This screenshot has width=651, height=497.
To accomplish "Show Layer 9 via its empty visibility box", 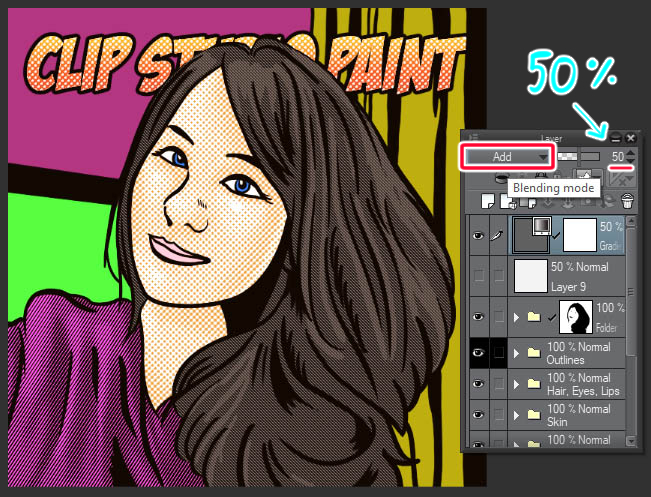I will [x=479, y=275].
